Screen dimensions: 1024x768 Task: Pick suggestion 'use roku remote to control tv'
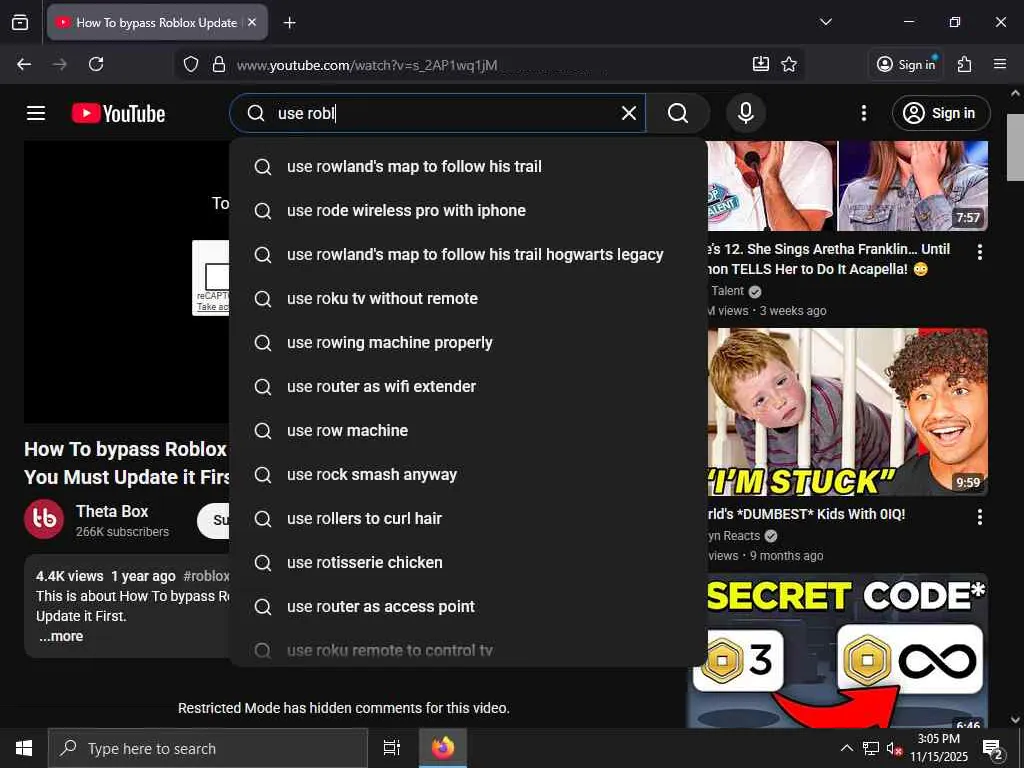468,650
